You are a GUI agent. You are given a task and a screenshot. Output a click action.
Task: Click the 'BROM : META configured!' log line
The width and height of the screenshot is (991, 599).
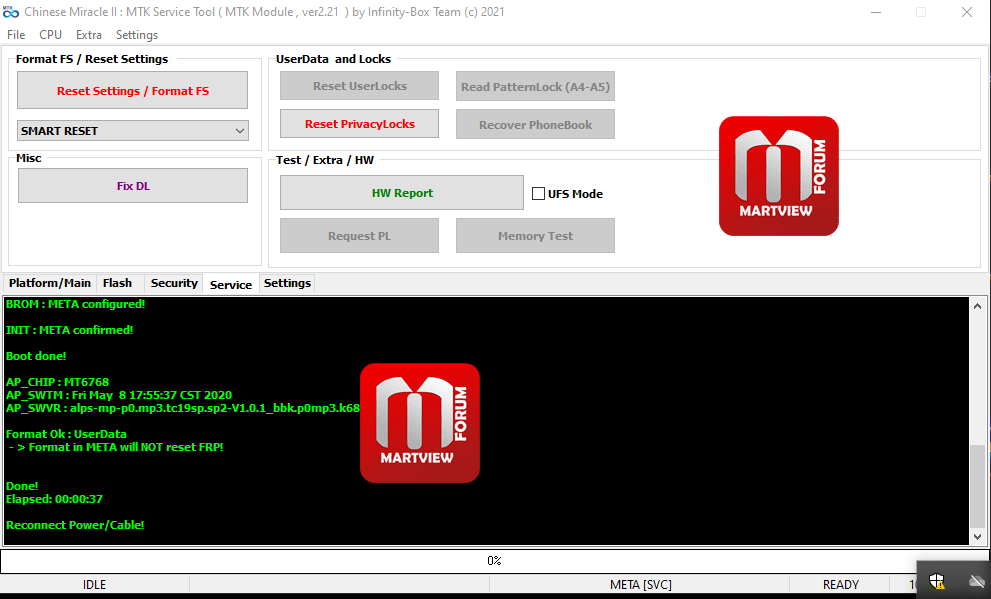click(76, 304)
